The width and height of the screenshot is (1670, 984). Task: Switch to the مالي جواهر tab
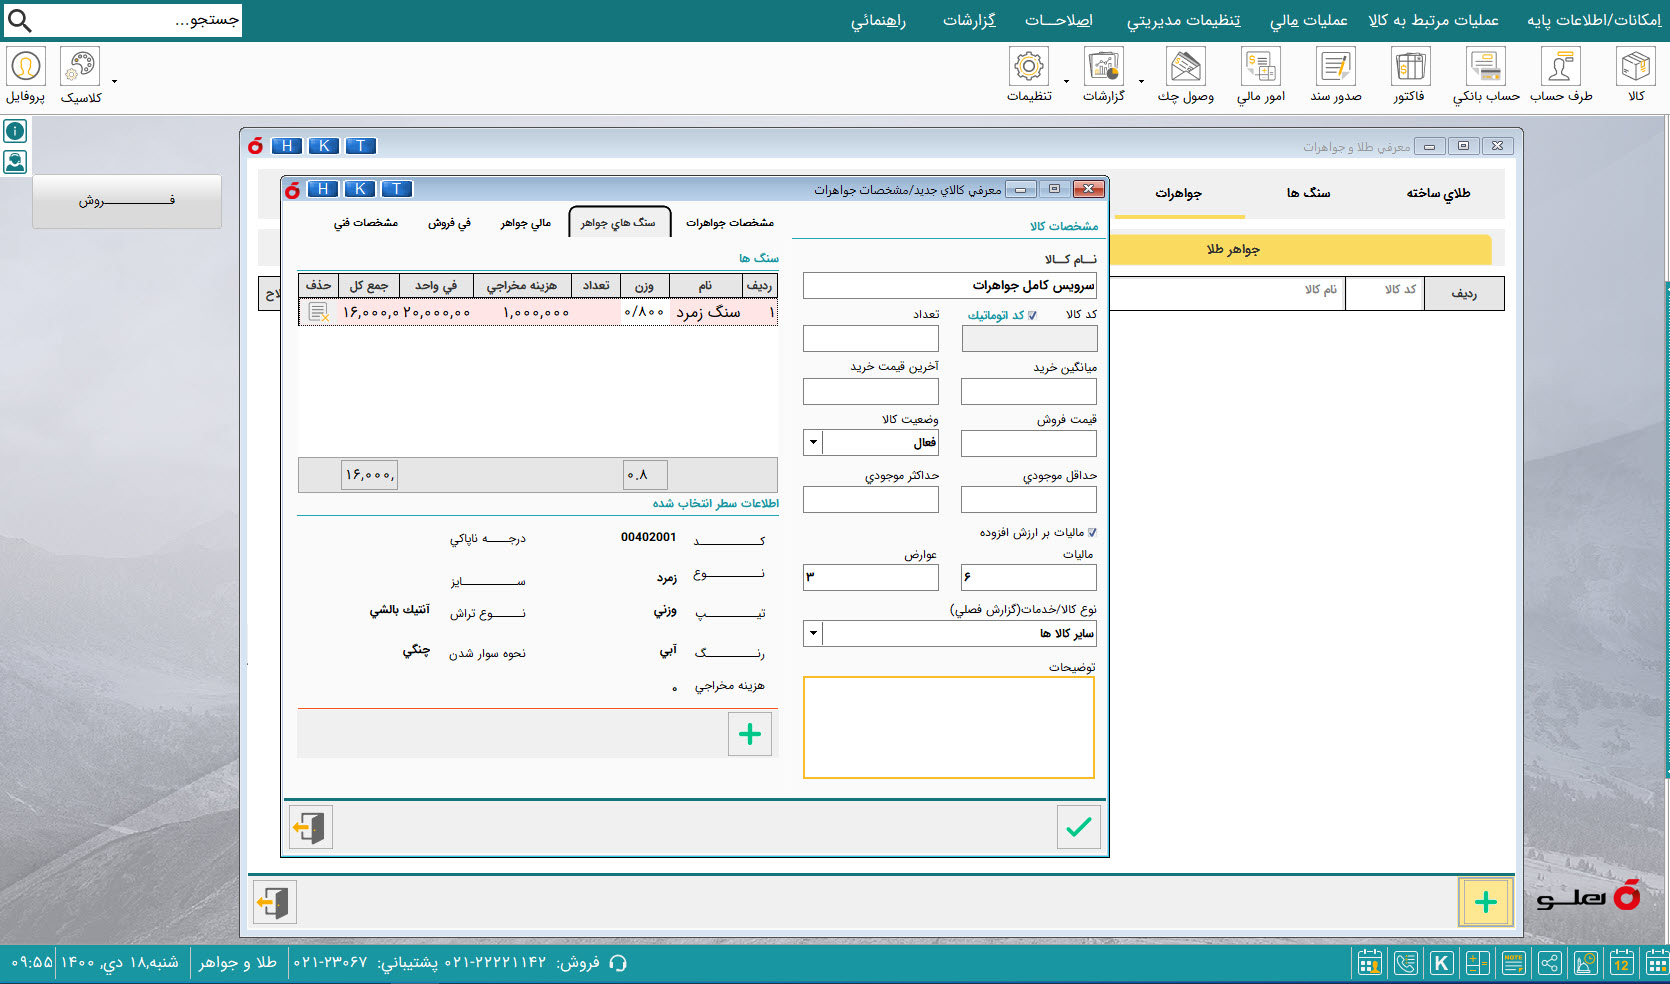525,223
